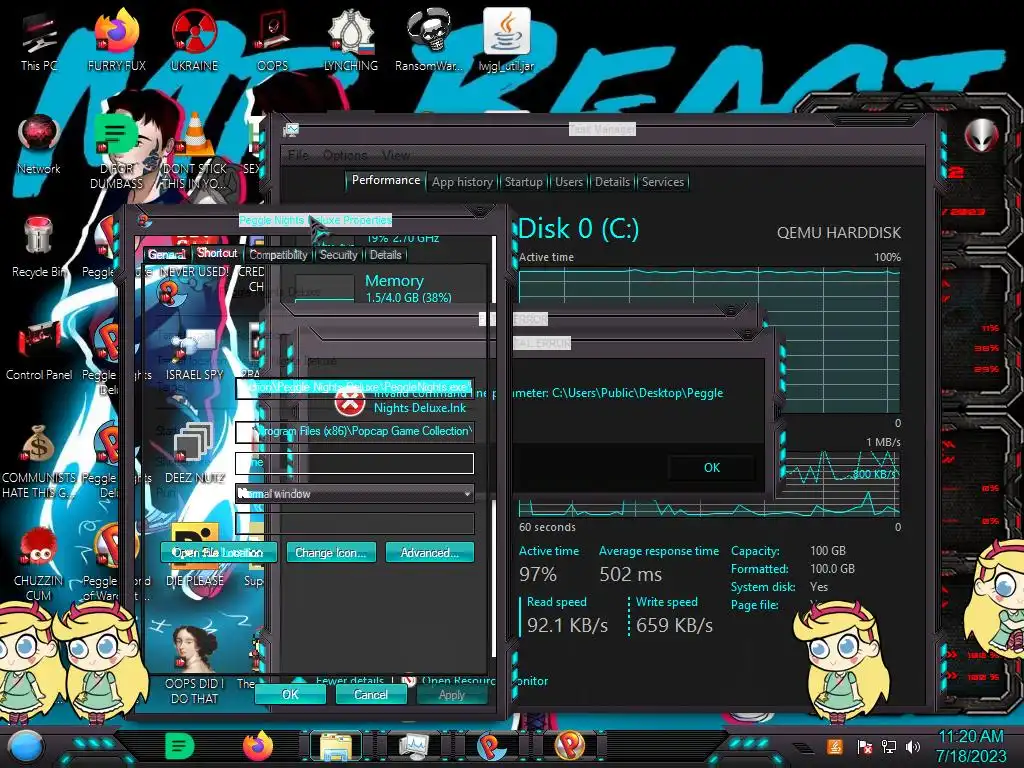Click the Comment field below Run dropdown
The image size is (1024, 768).
tap(354, 524)
